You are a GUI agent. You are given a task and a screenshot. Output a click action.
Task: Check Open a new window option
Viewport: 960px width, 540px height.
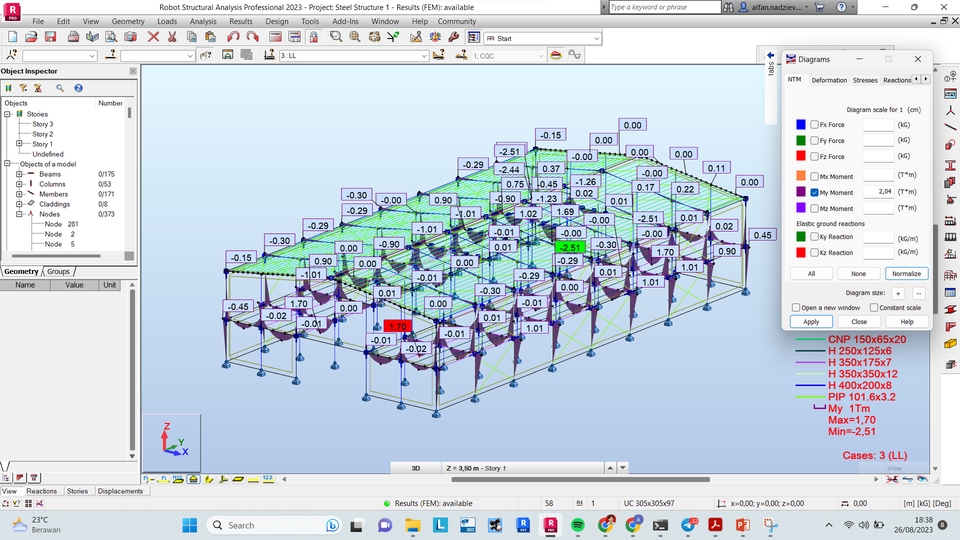pos(796,307)
